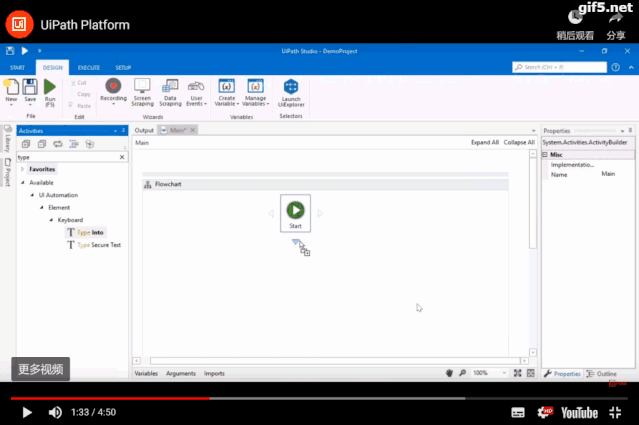Click the Cut command in Edit group

tap(79, 83)
